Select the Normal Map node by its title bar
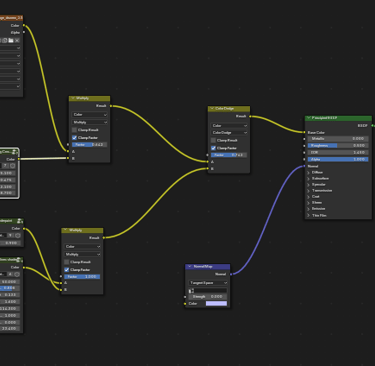This screenshot has height=366, width=375. tap(207, 266)
